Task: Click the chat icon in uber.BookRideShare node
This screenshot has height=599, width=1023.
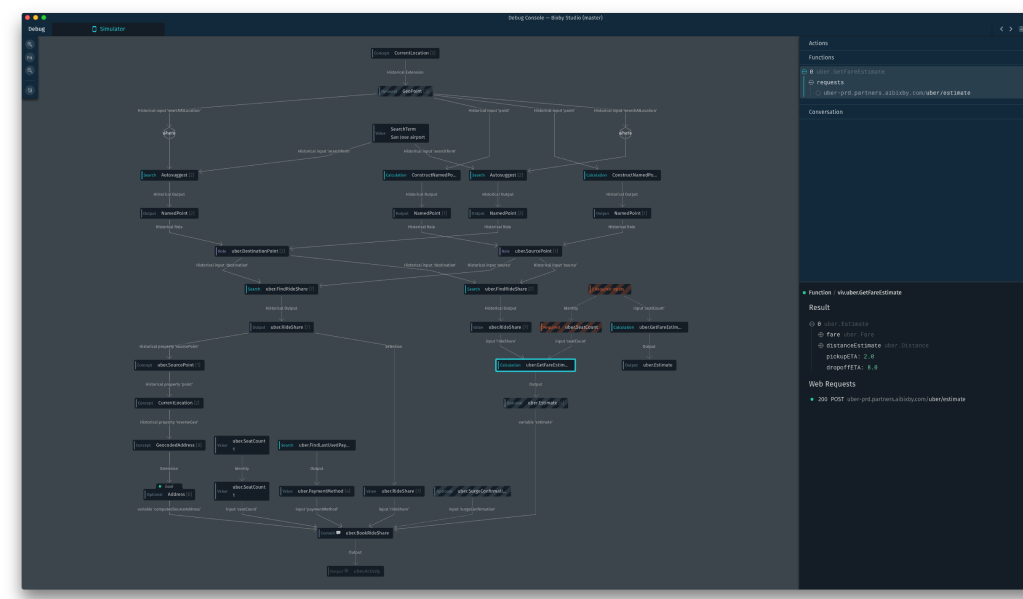Action: click(338, 533)
